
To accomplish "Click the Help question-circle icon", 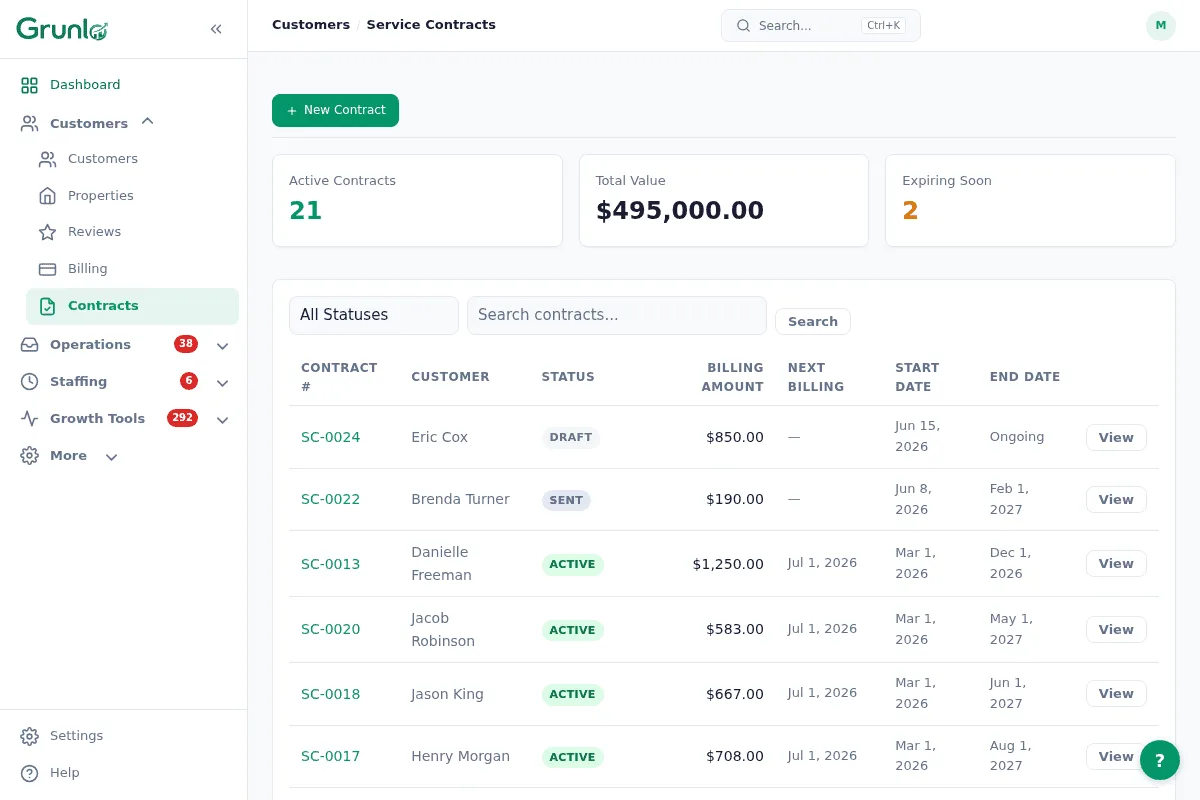I will [30, 773].
